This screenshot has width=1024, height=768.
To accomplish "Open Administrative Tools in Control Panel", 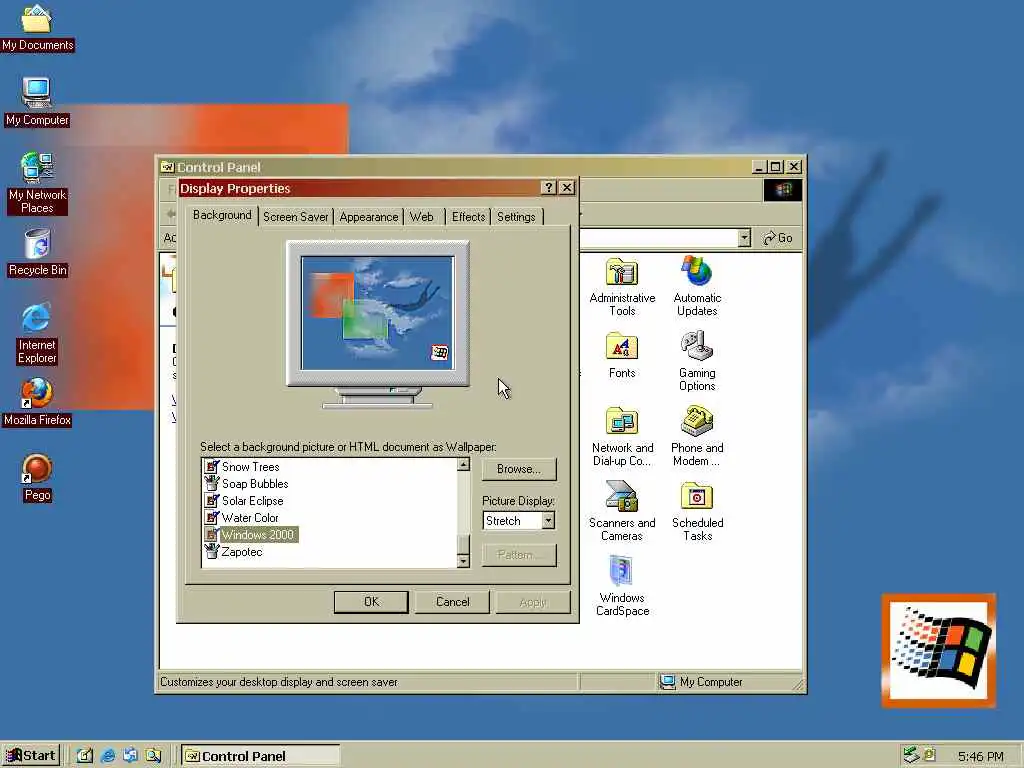I will 622,286.
